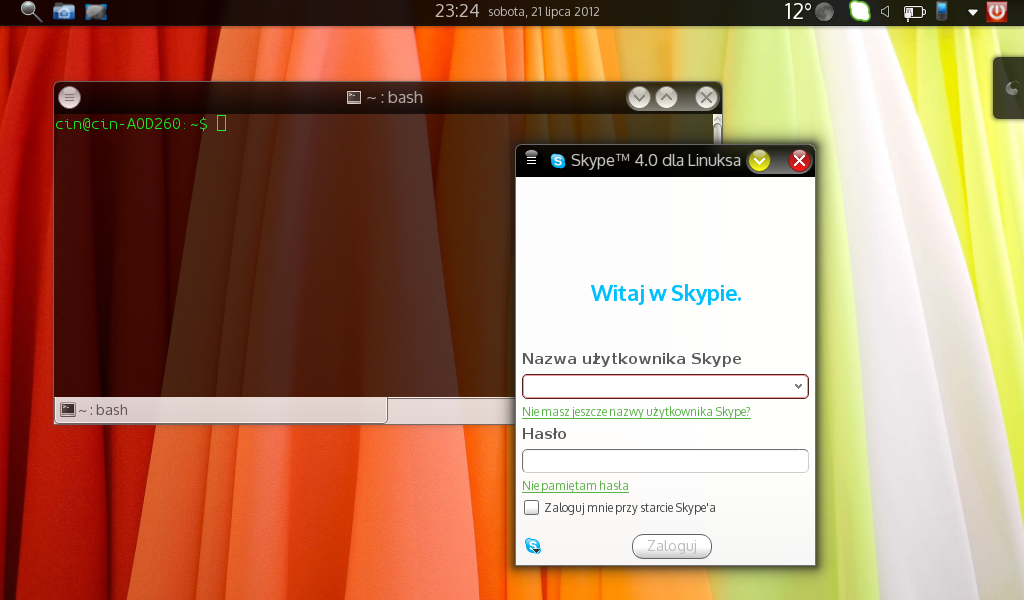Open the bash terminal window menu button
Image resolution: width=1024 pixels, height=600 pixels.
tap(69, 97)
